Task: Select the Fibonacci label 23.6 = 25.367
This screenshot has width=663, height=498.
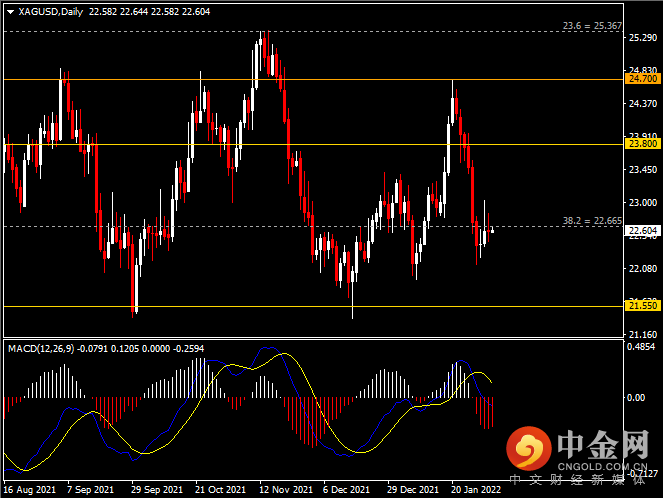Action: pyautogui.click(x=592, y=26)
